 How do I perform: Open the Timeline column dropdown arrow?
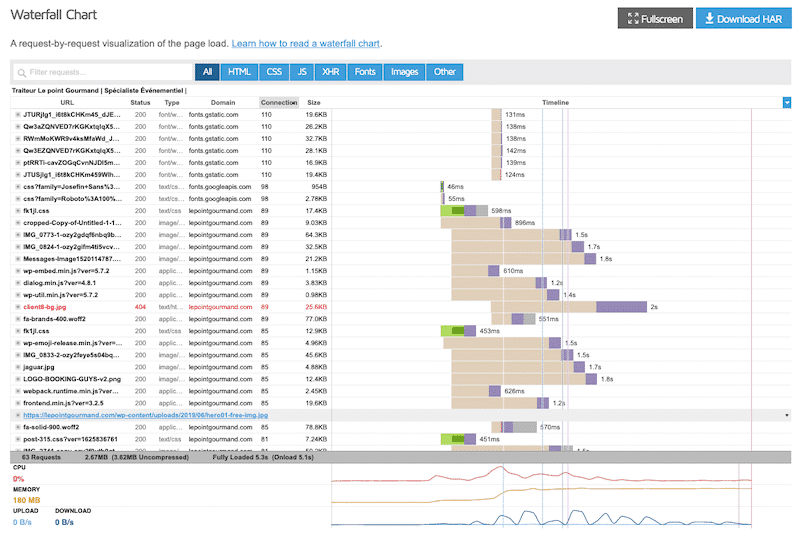[787, 102]
